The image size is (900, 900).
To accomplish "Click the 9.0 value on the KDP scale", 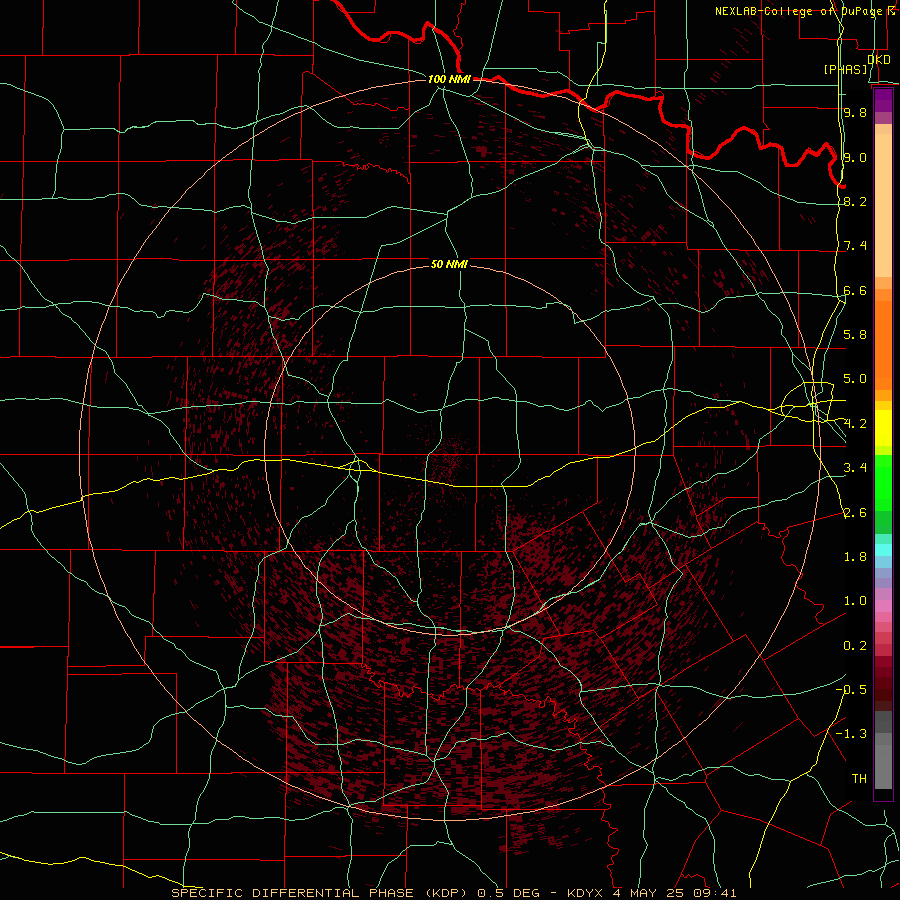I will tap(855, 157).
